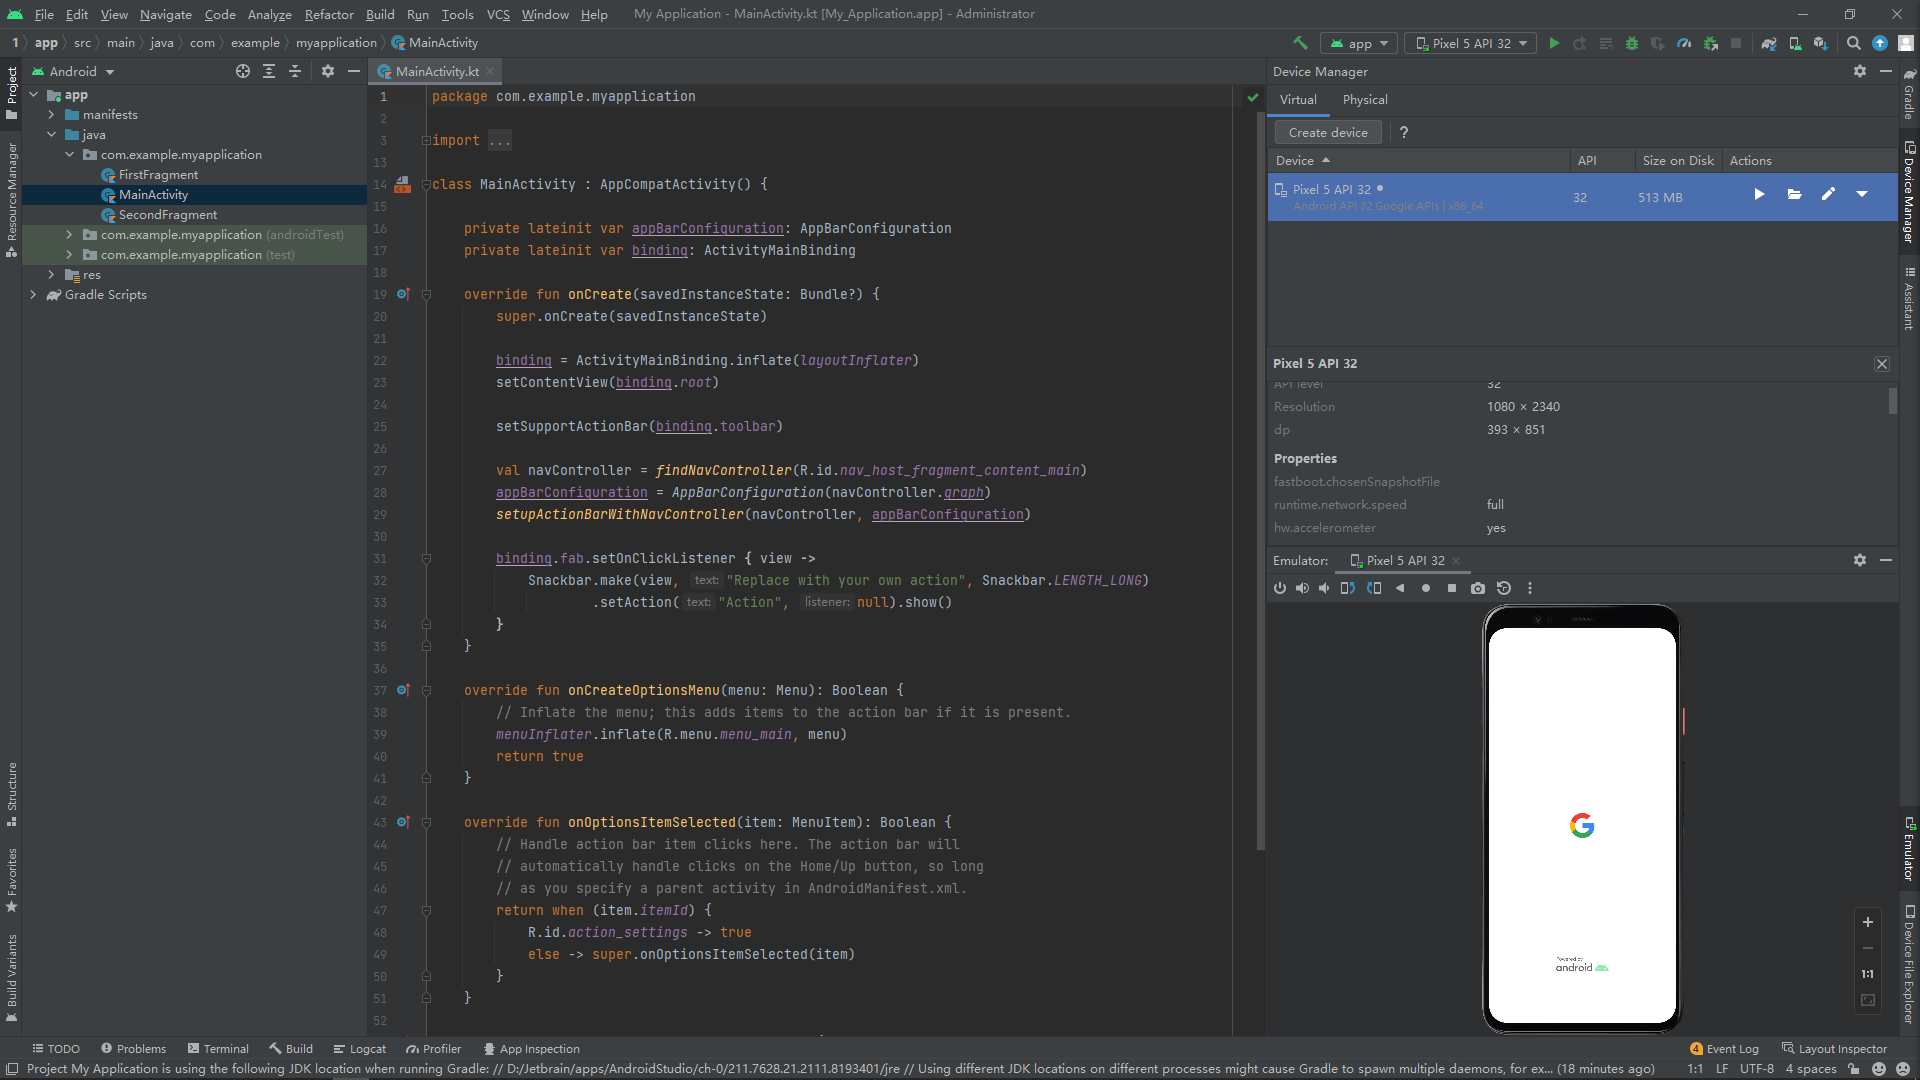The height and width of the screenshot is (1080, 1920).
Task: Toggle the Project tool window side tab
Action: (x=11, y=92)
